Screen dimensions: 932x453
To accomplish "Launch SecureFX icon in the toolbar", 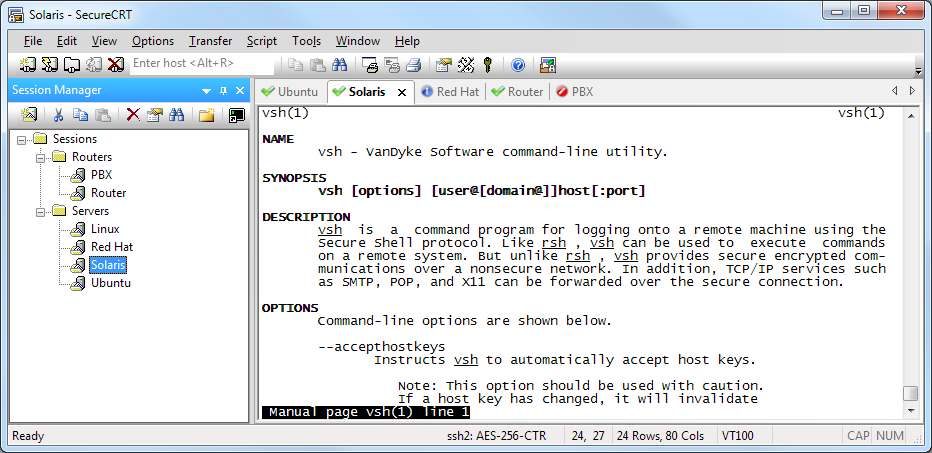I will coord(547,64).
